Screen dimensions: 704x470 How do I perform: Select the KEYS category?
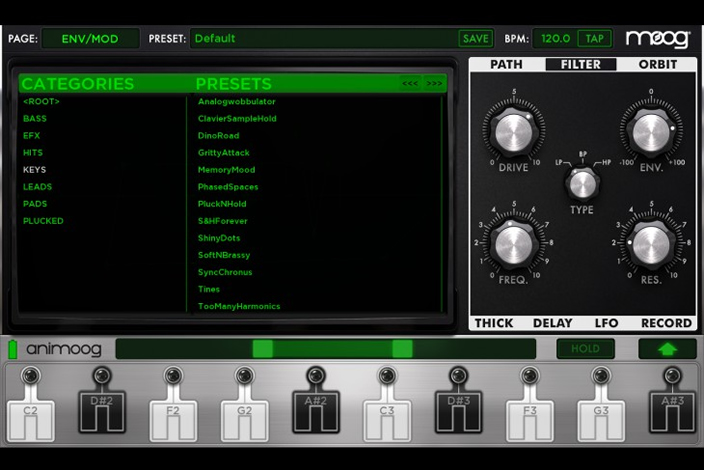click(35, 170)
